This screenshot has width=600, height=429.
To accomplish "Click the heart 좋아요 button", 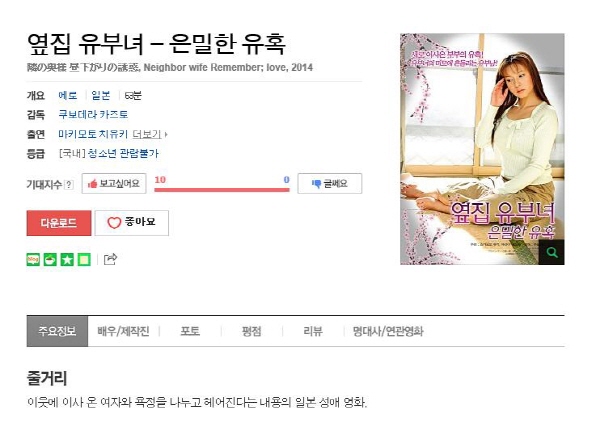I will (x=132, y=223).
